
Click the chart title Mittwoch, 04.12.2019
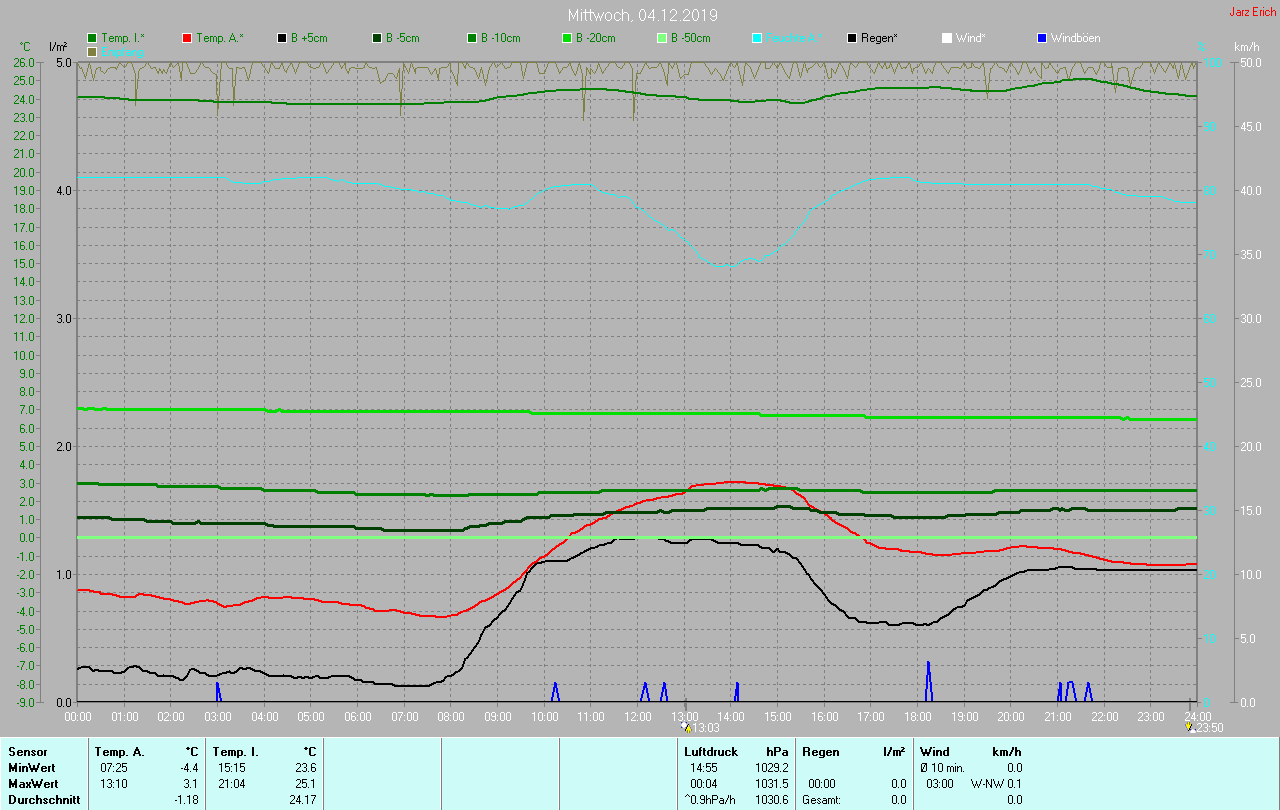point(642,15)
